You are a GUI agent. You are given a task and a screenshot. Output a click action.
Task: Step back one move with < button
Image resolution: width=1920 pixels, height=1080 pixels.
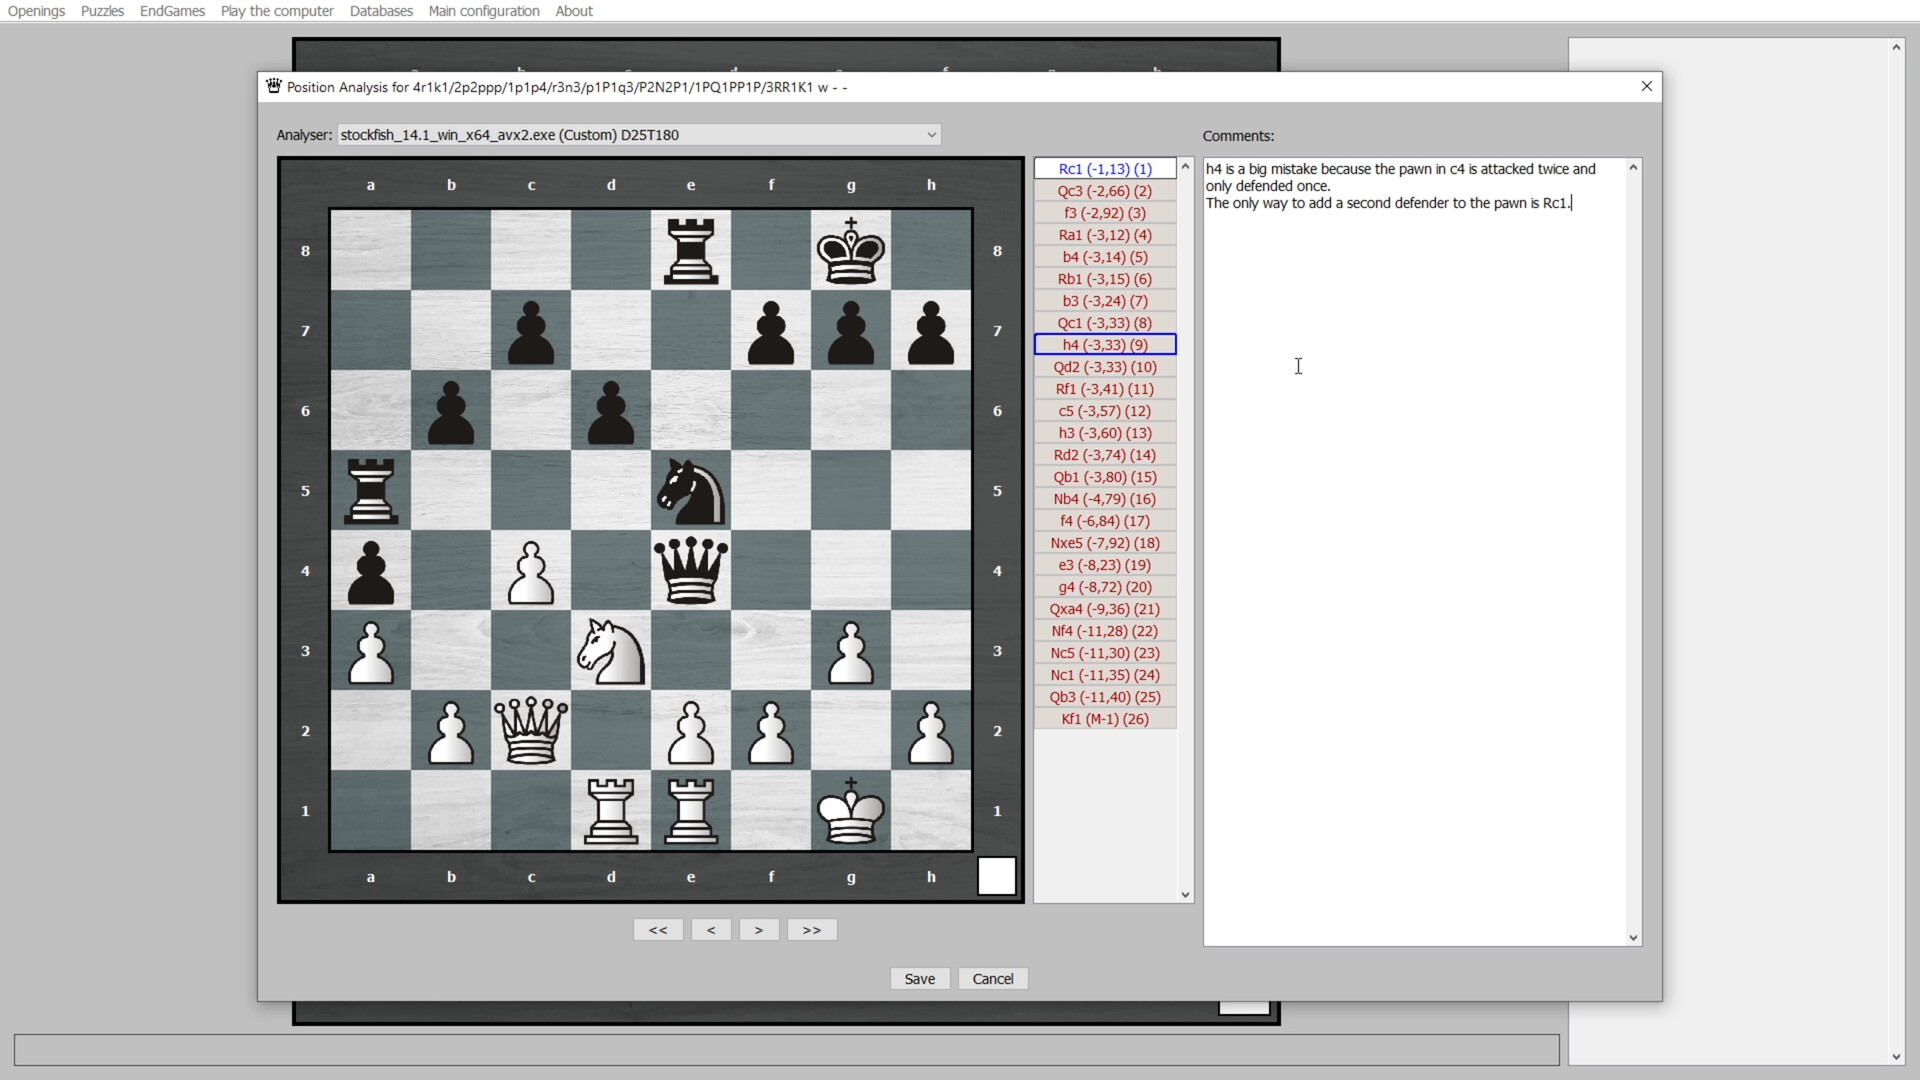pos(711,929)
